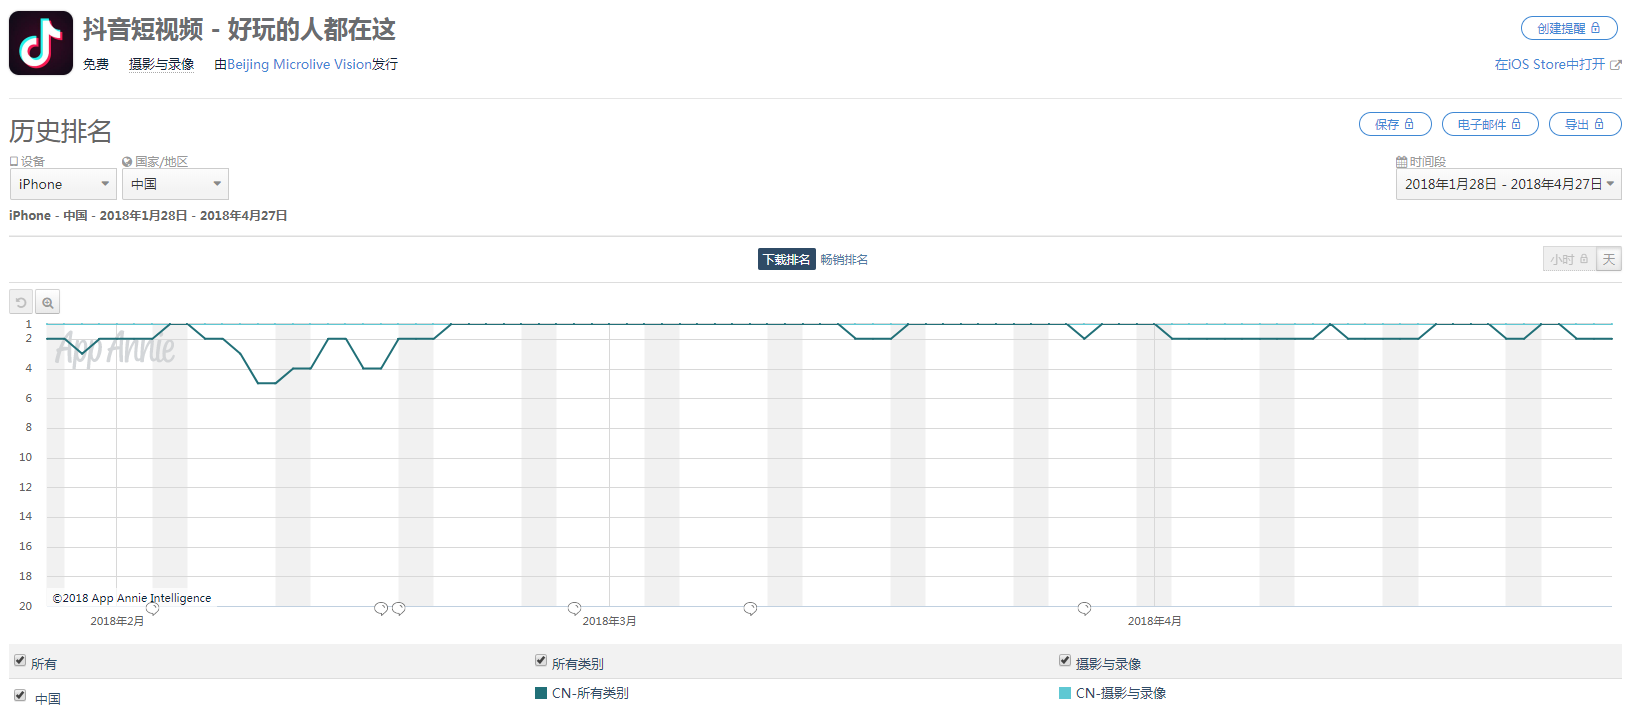The image size is (1637, 714).
Task: Toggle the 所有类别 checkbox
Action: [541, 661]
